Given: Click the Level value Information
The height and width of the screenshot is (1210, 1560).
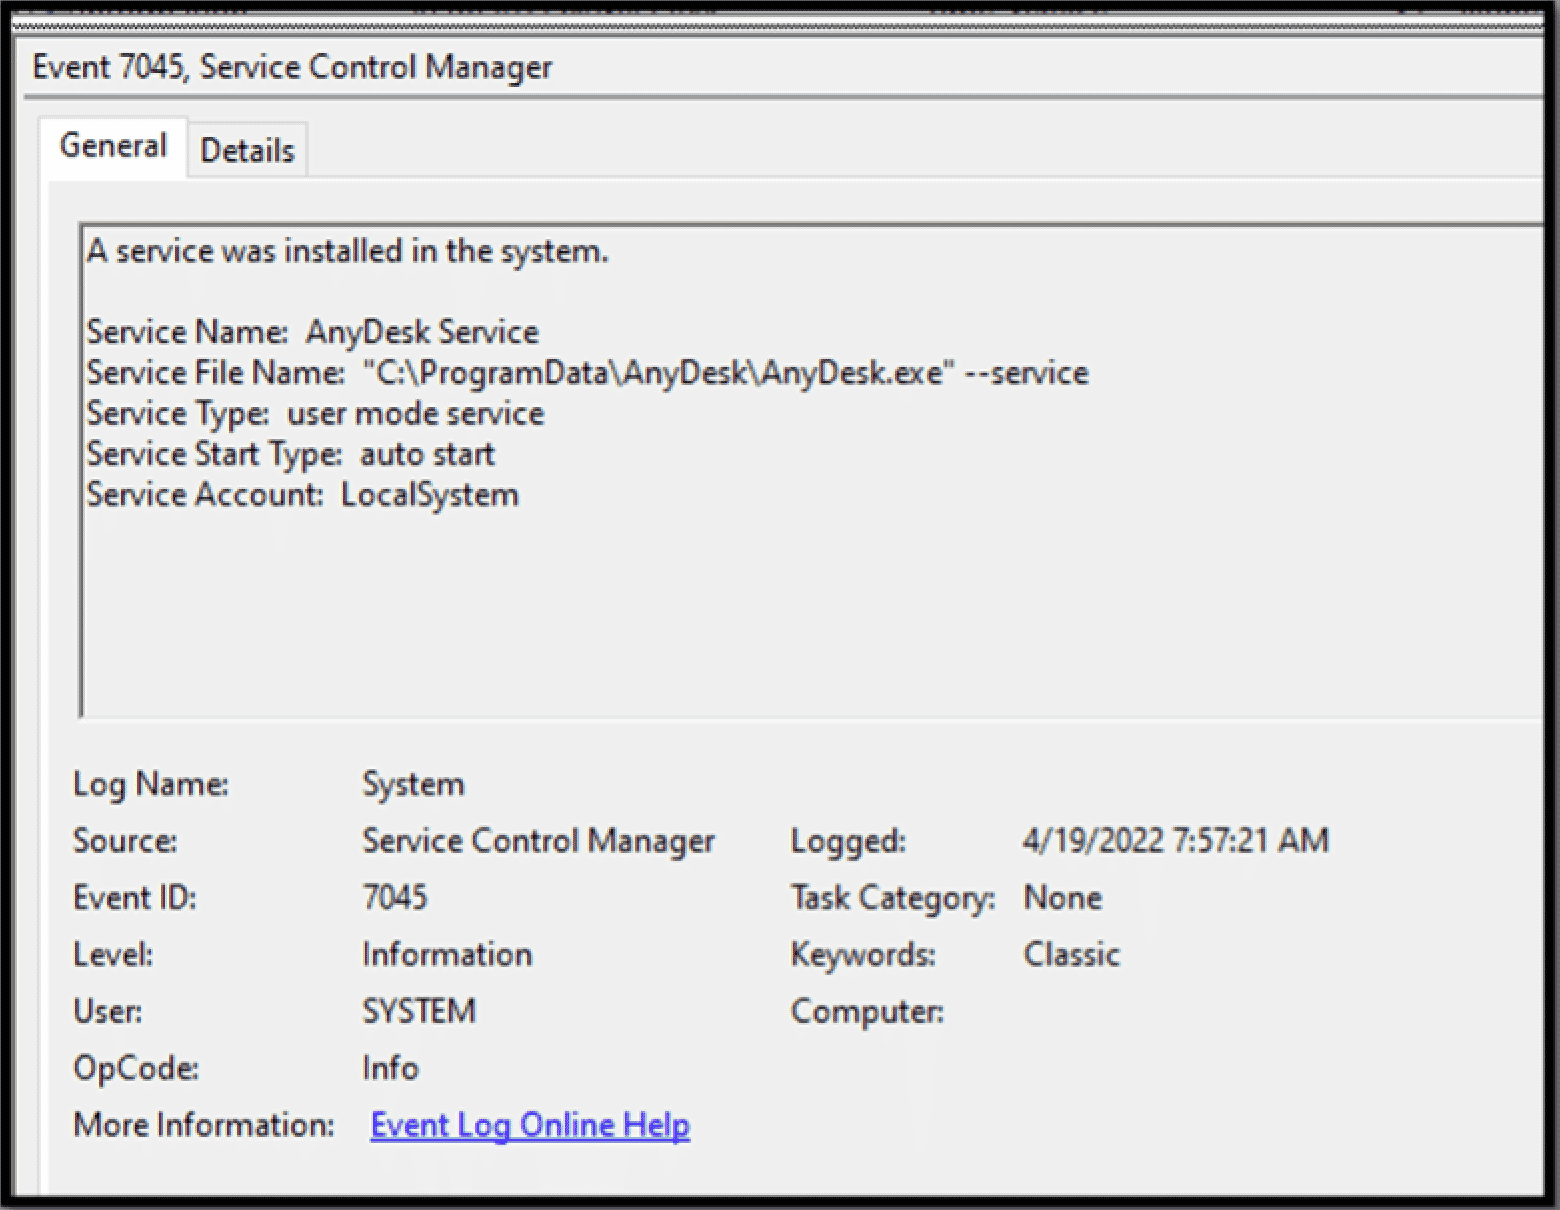Looking at the screenshot, I should [447, 955].
